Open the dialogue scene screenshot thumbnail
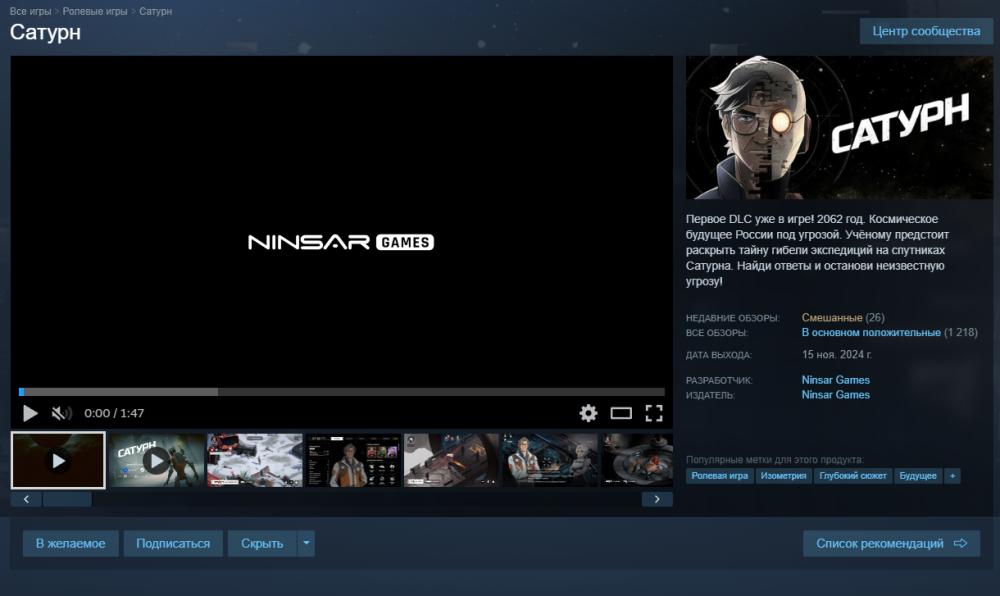The image size is (1000, 596). (550, 460)
